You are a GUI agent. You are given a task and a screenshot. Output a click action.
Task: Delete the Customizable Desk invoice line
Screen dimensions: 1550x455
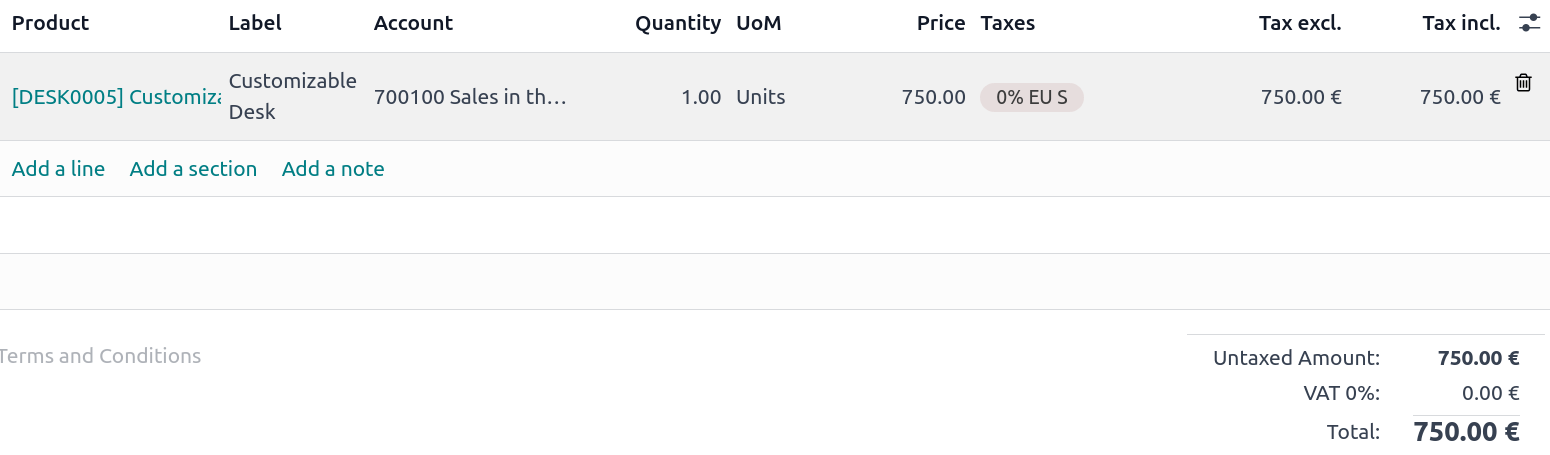tap(1523, 83)
